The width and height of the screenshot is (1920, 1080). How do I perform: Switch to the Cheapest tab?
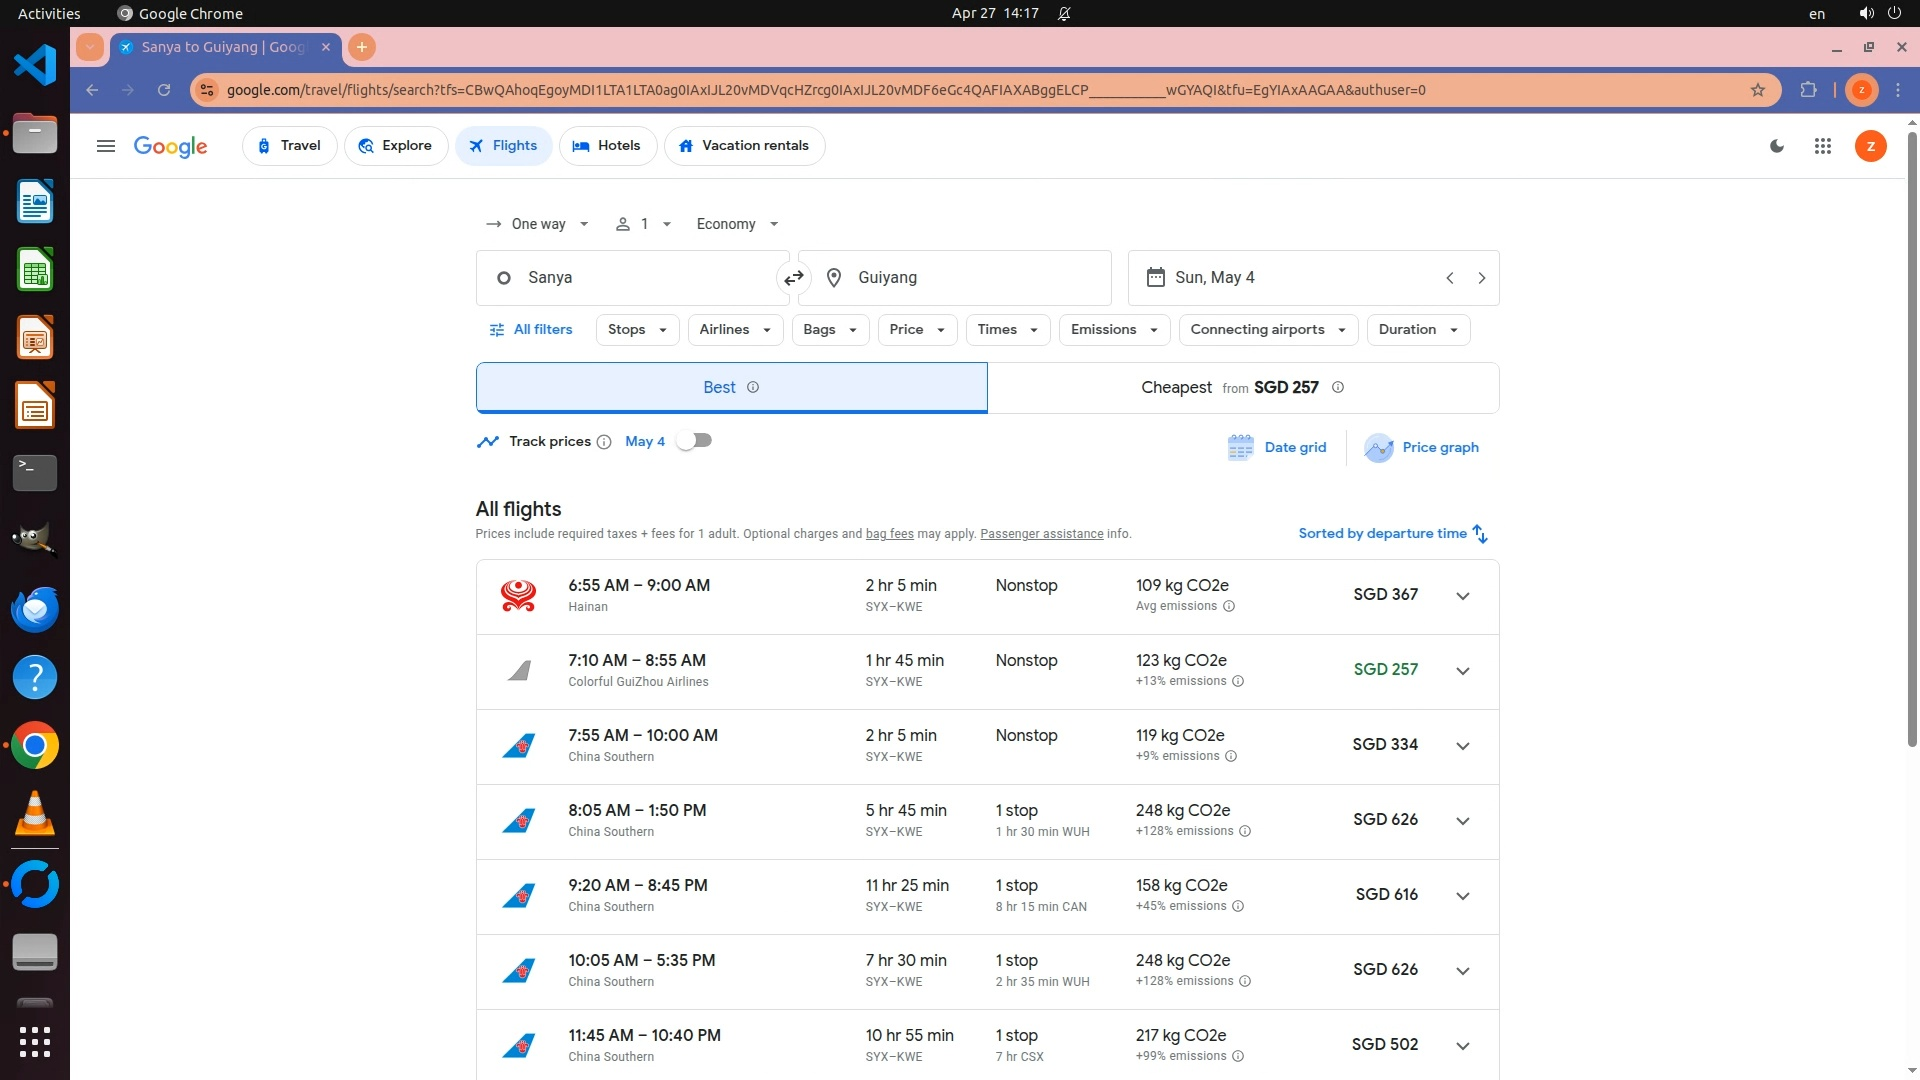click(1242, 388)
